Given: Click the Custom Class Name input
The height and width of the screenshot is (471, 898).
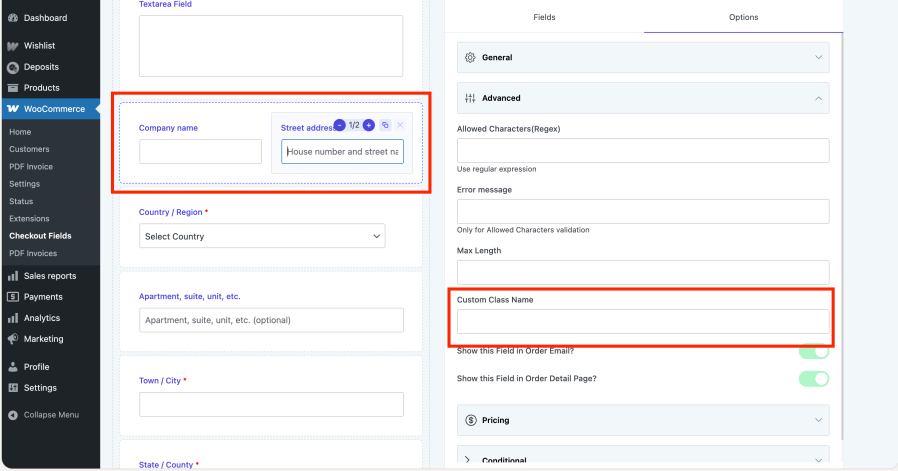Looking at the screenshot, I should click(x=643, y=321).
